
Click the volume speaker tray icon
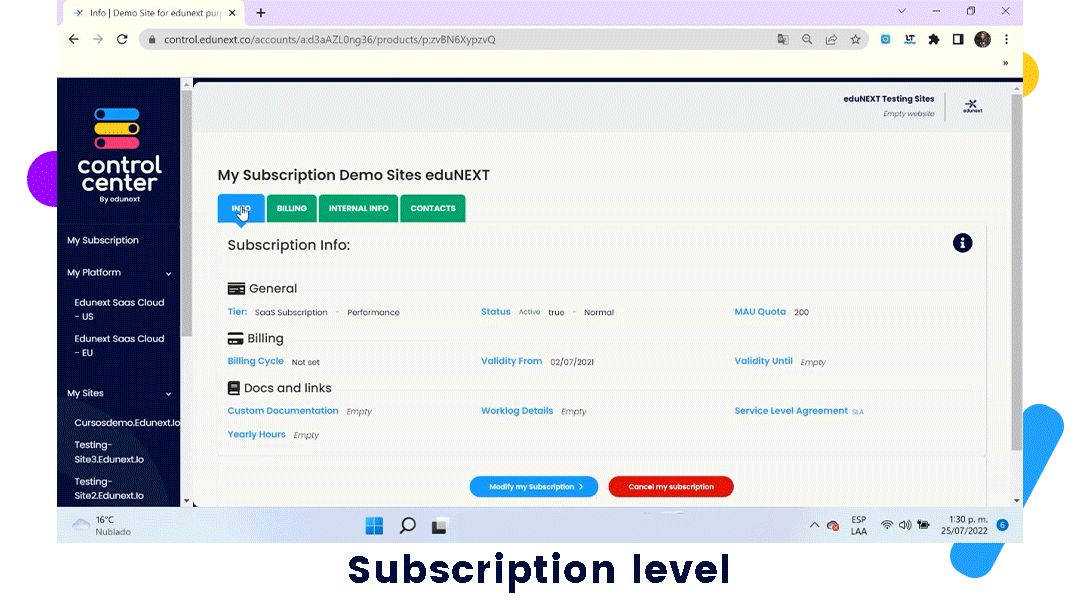coord(904,525)
